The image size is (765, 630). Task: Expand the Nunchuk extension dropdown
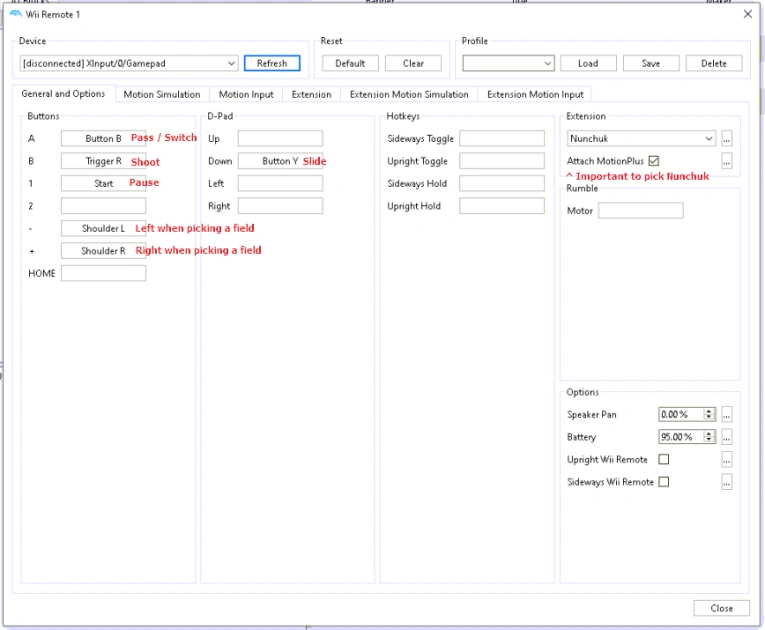tap(641, 139)
